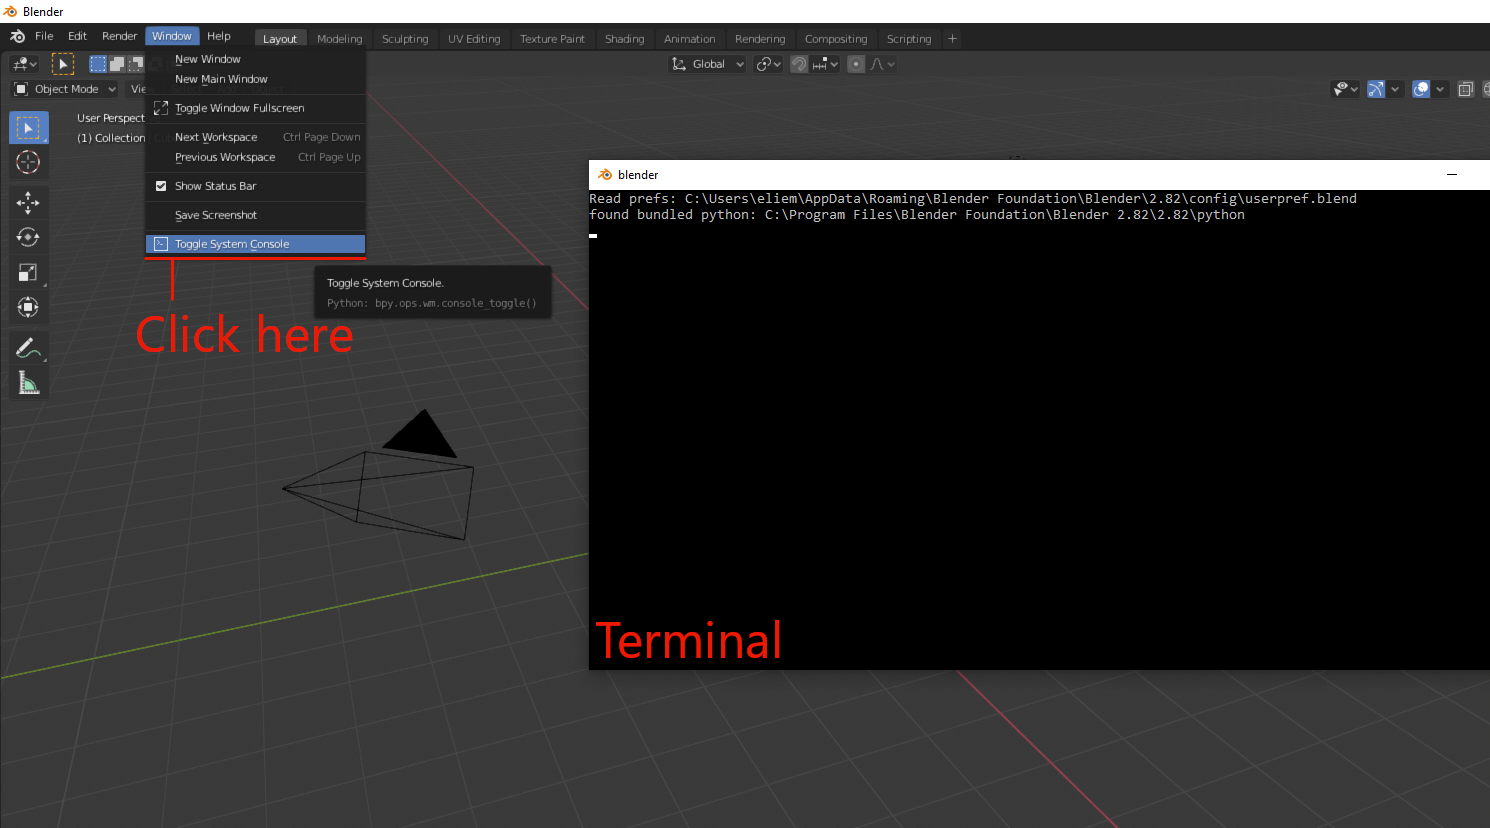
Task: Minimize the blender terminal window
Action: tap(1452, 174)
